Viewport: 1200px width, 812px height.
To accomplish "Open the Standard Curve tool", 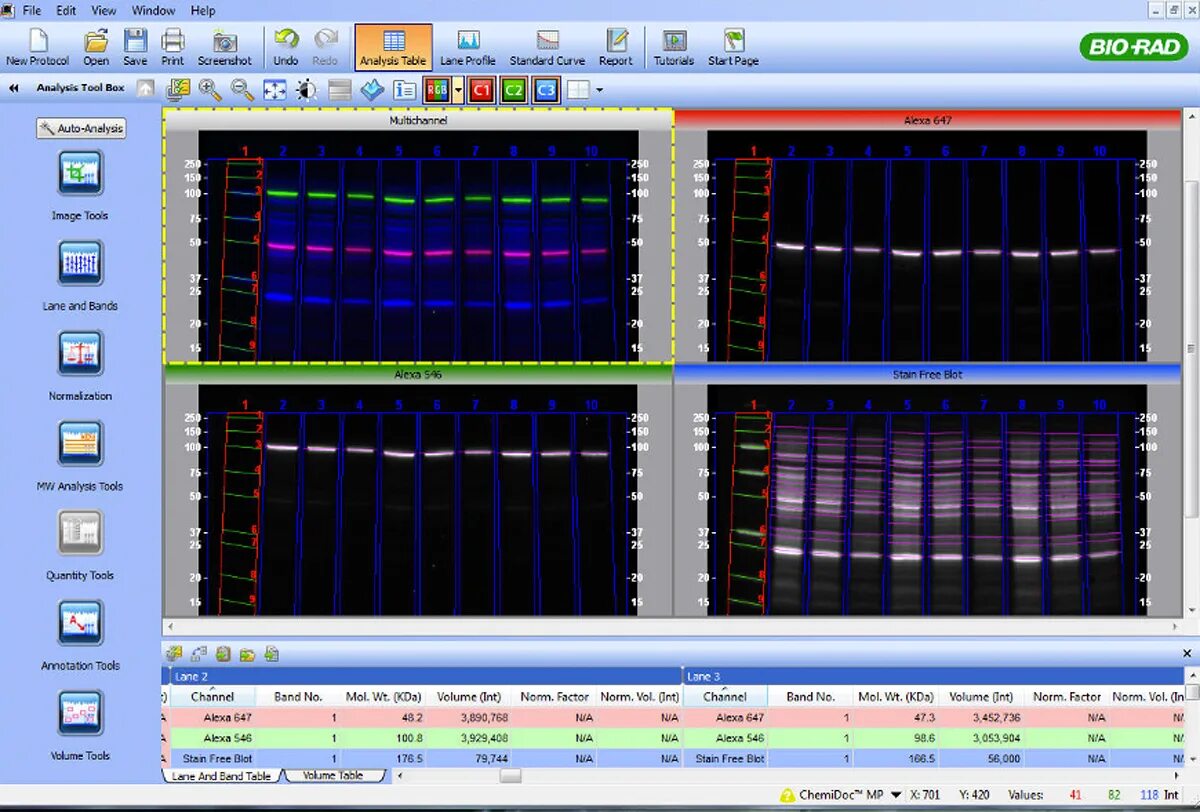I will coord(547,46).
